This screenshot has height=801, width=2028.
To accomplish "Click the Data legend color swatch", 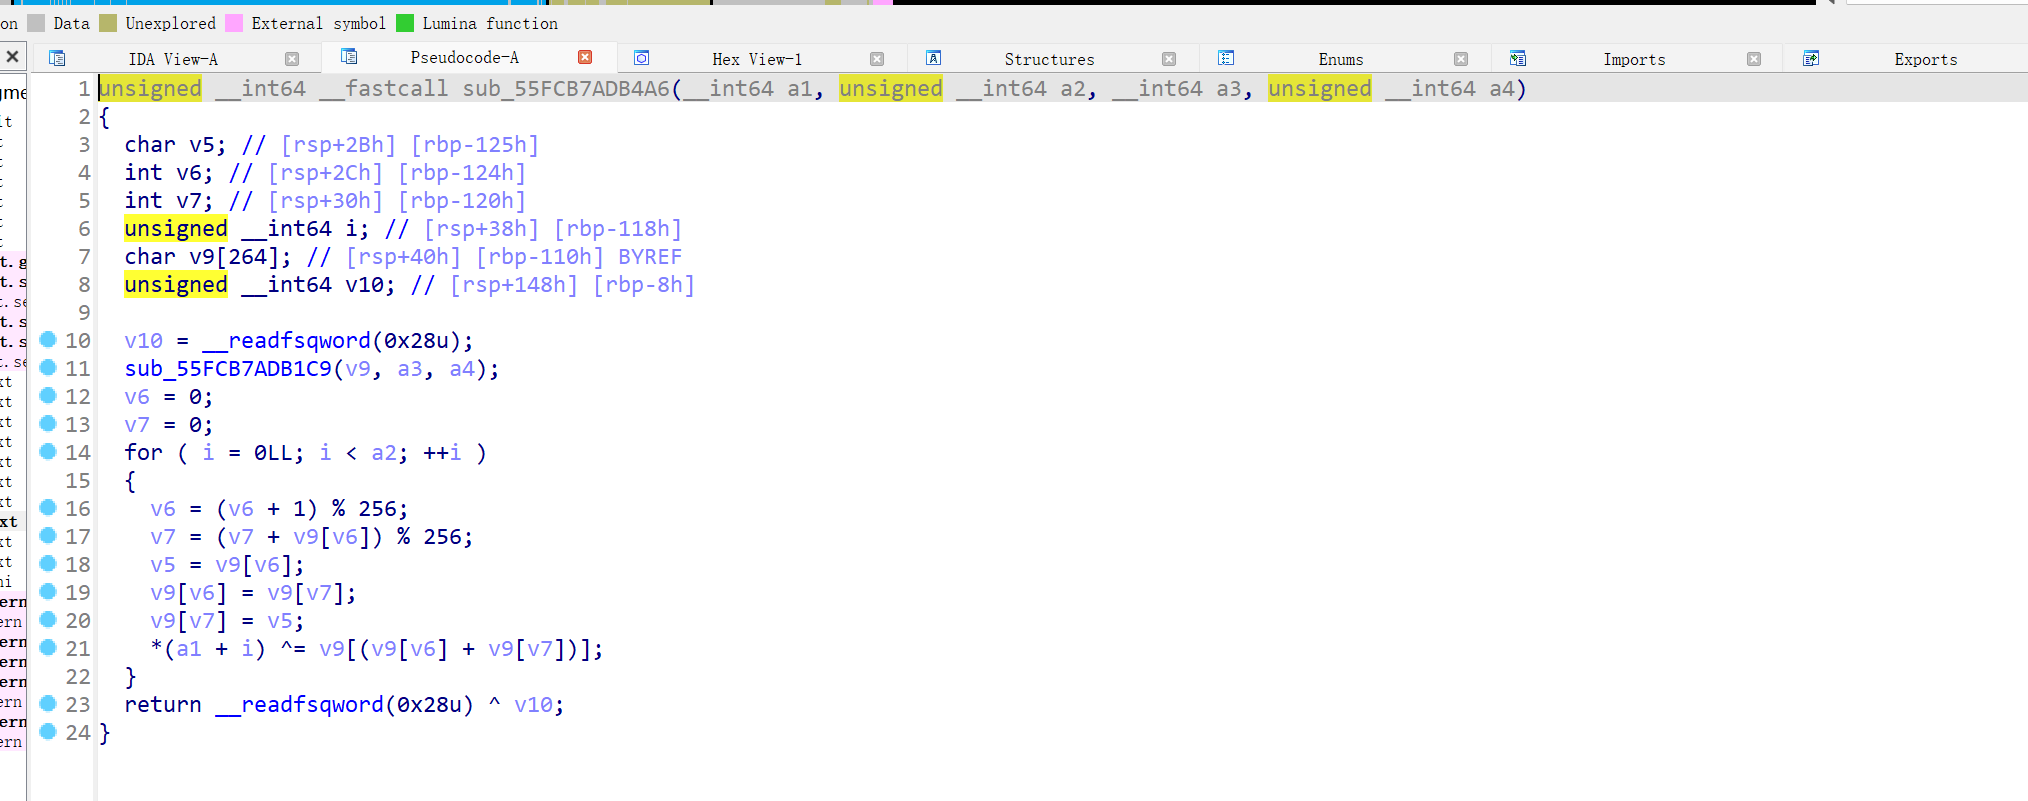I will click(36, 22).
